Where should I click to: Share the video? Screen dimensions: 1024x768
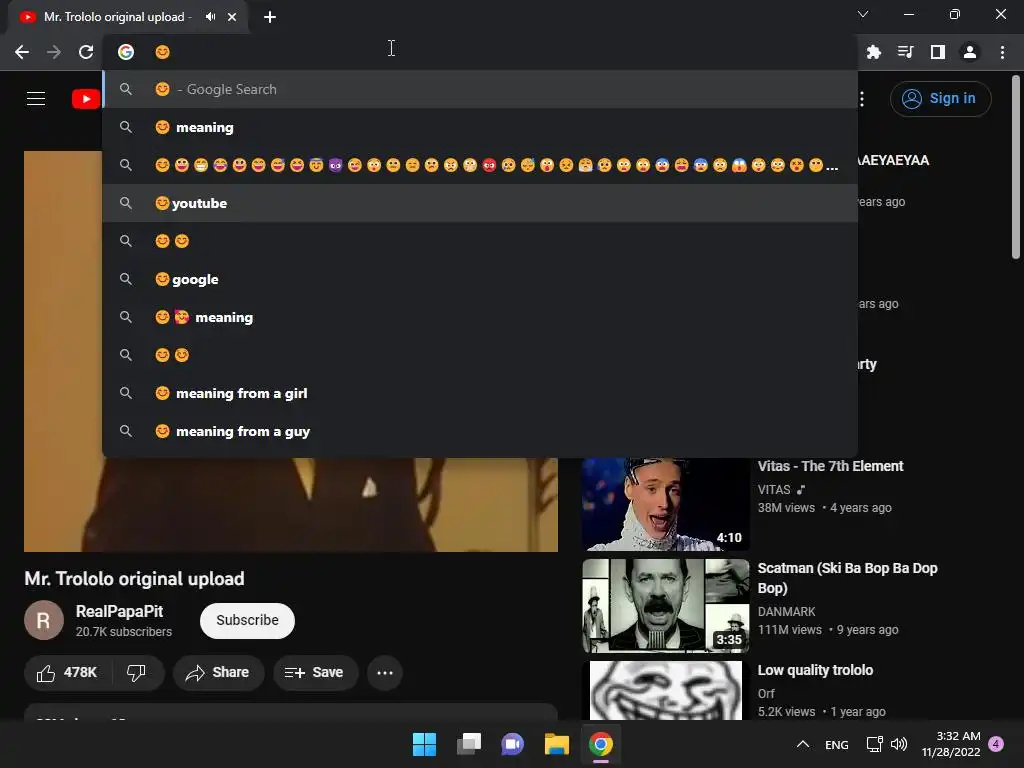(218, 673)
